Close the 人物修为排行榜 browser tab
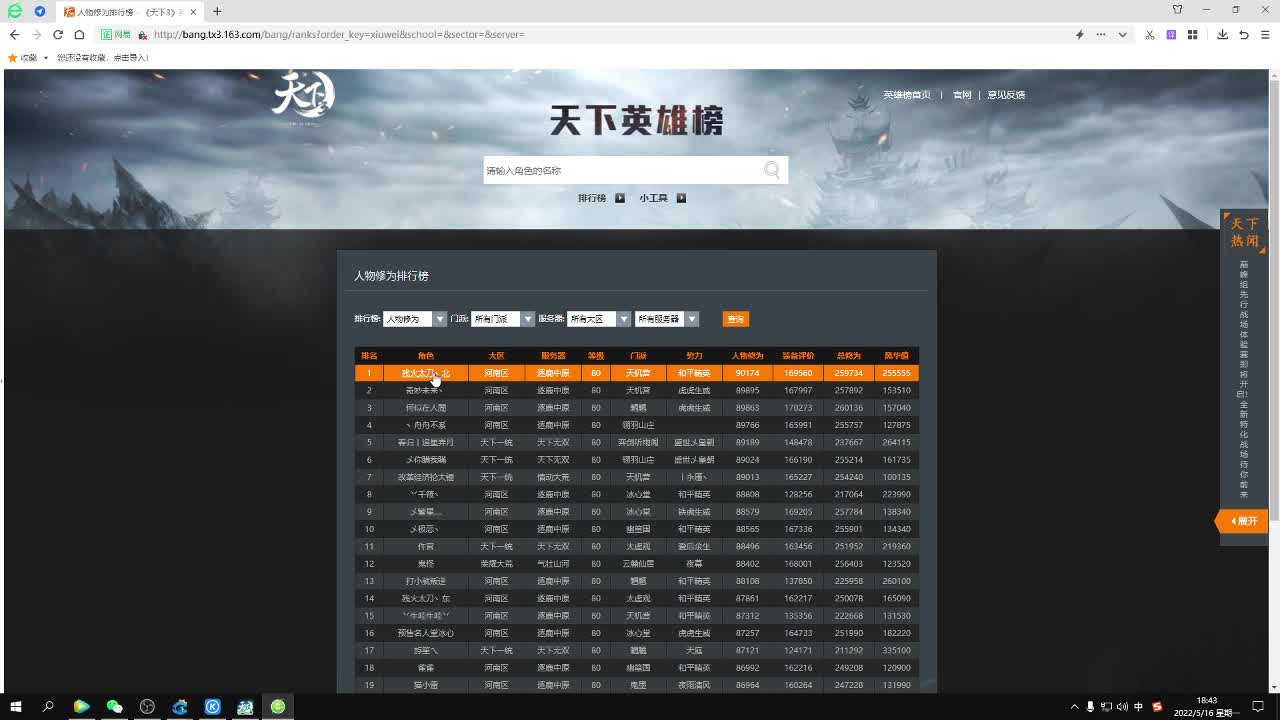The width and height of the screenshot is (1280, 720). tap(194, 11)
